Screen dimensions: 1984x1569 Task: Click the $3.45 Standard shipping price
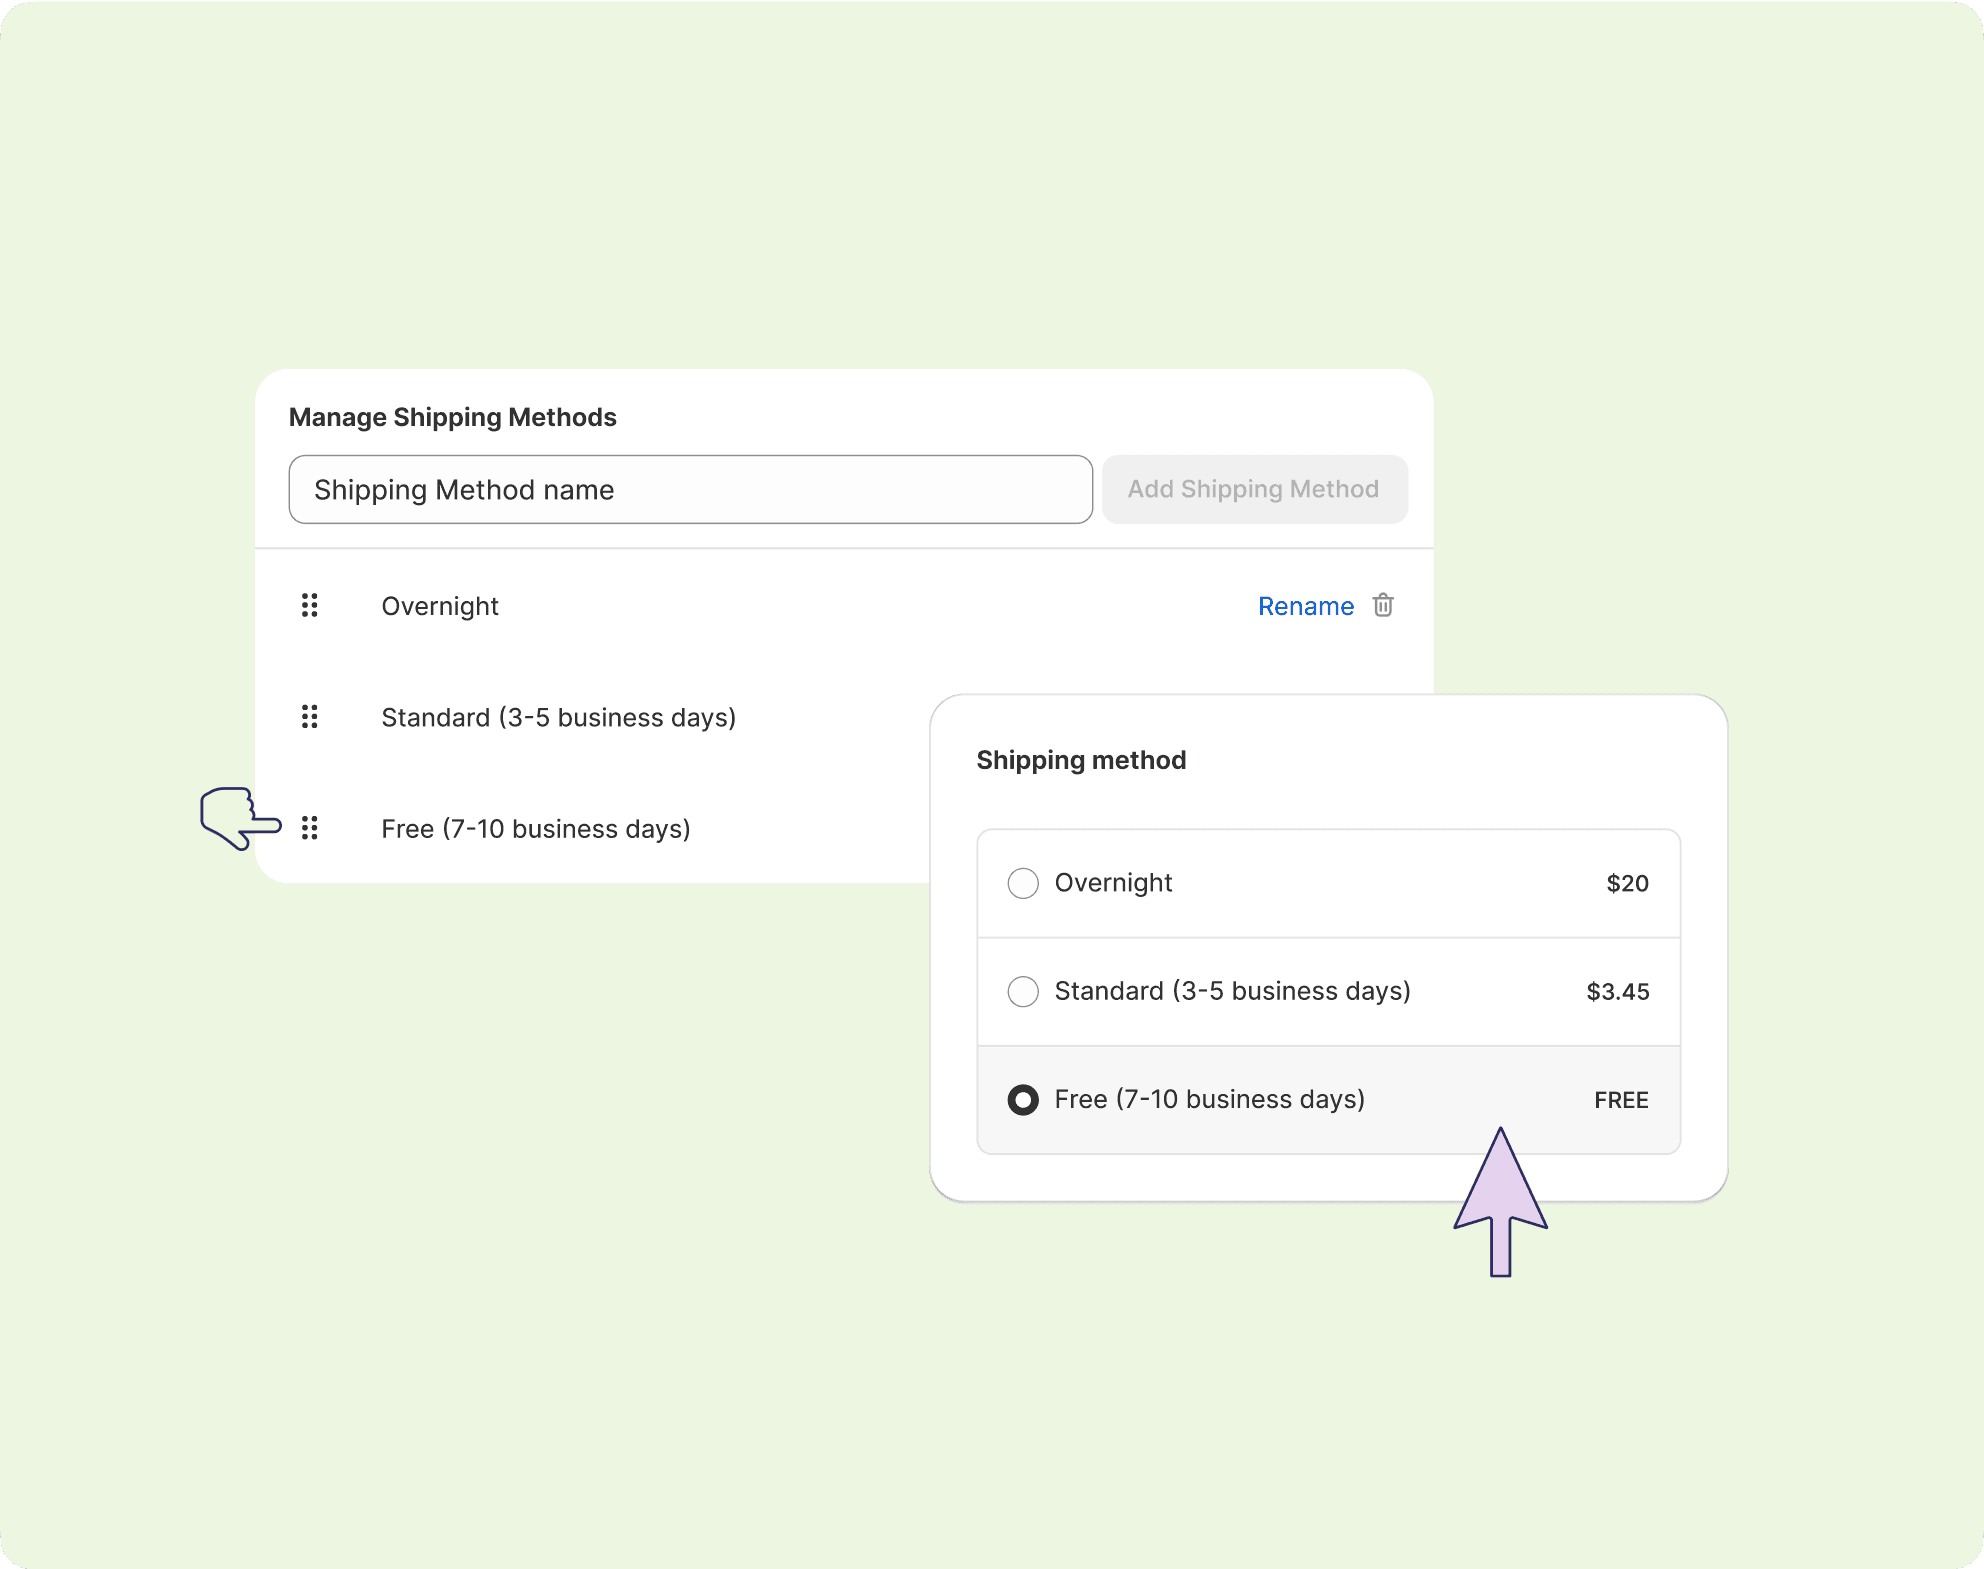click(1617, 992)
